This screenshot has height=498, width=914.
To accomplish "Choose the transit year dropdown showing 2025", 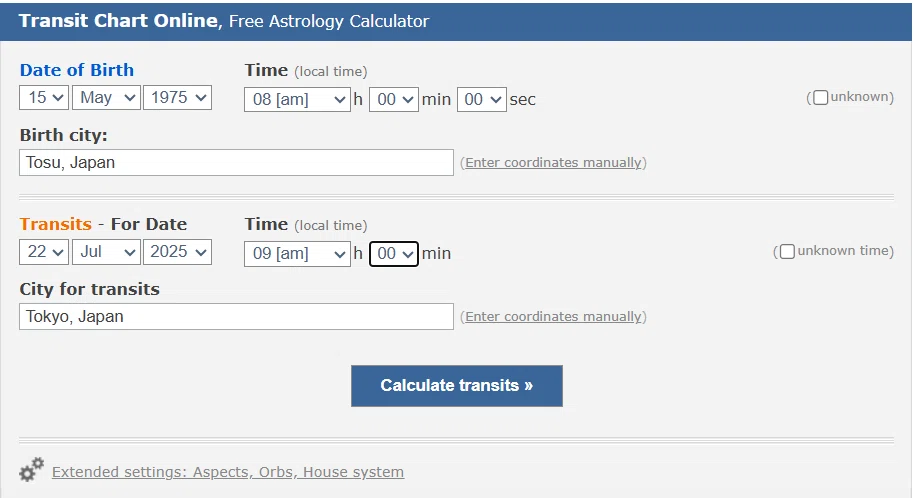I will point(177,252).
